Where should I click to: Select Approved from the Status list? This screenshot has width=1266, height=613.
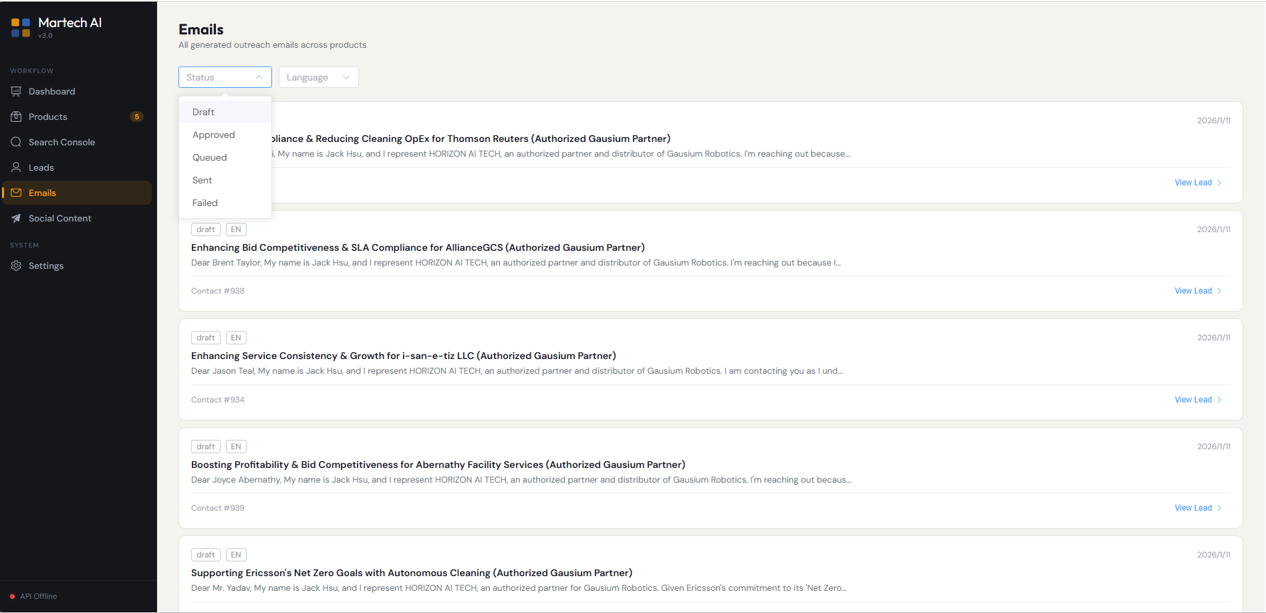(225, 135)
